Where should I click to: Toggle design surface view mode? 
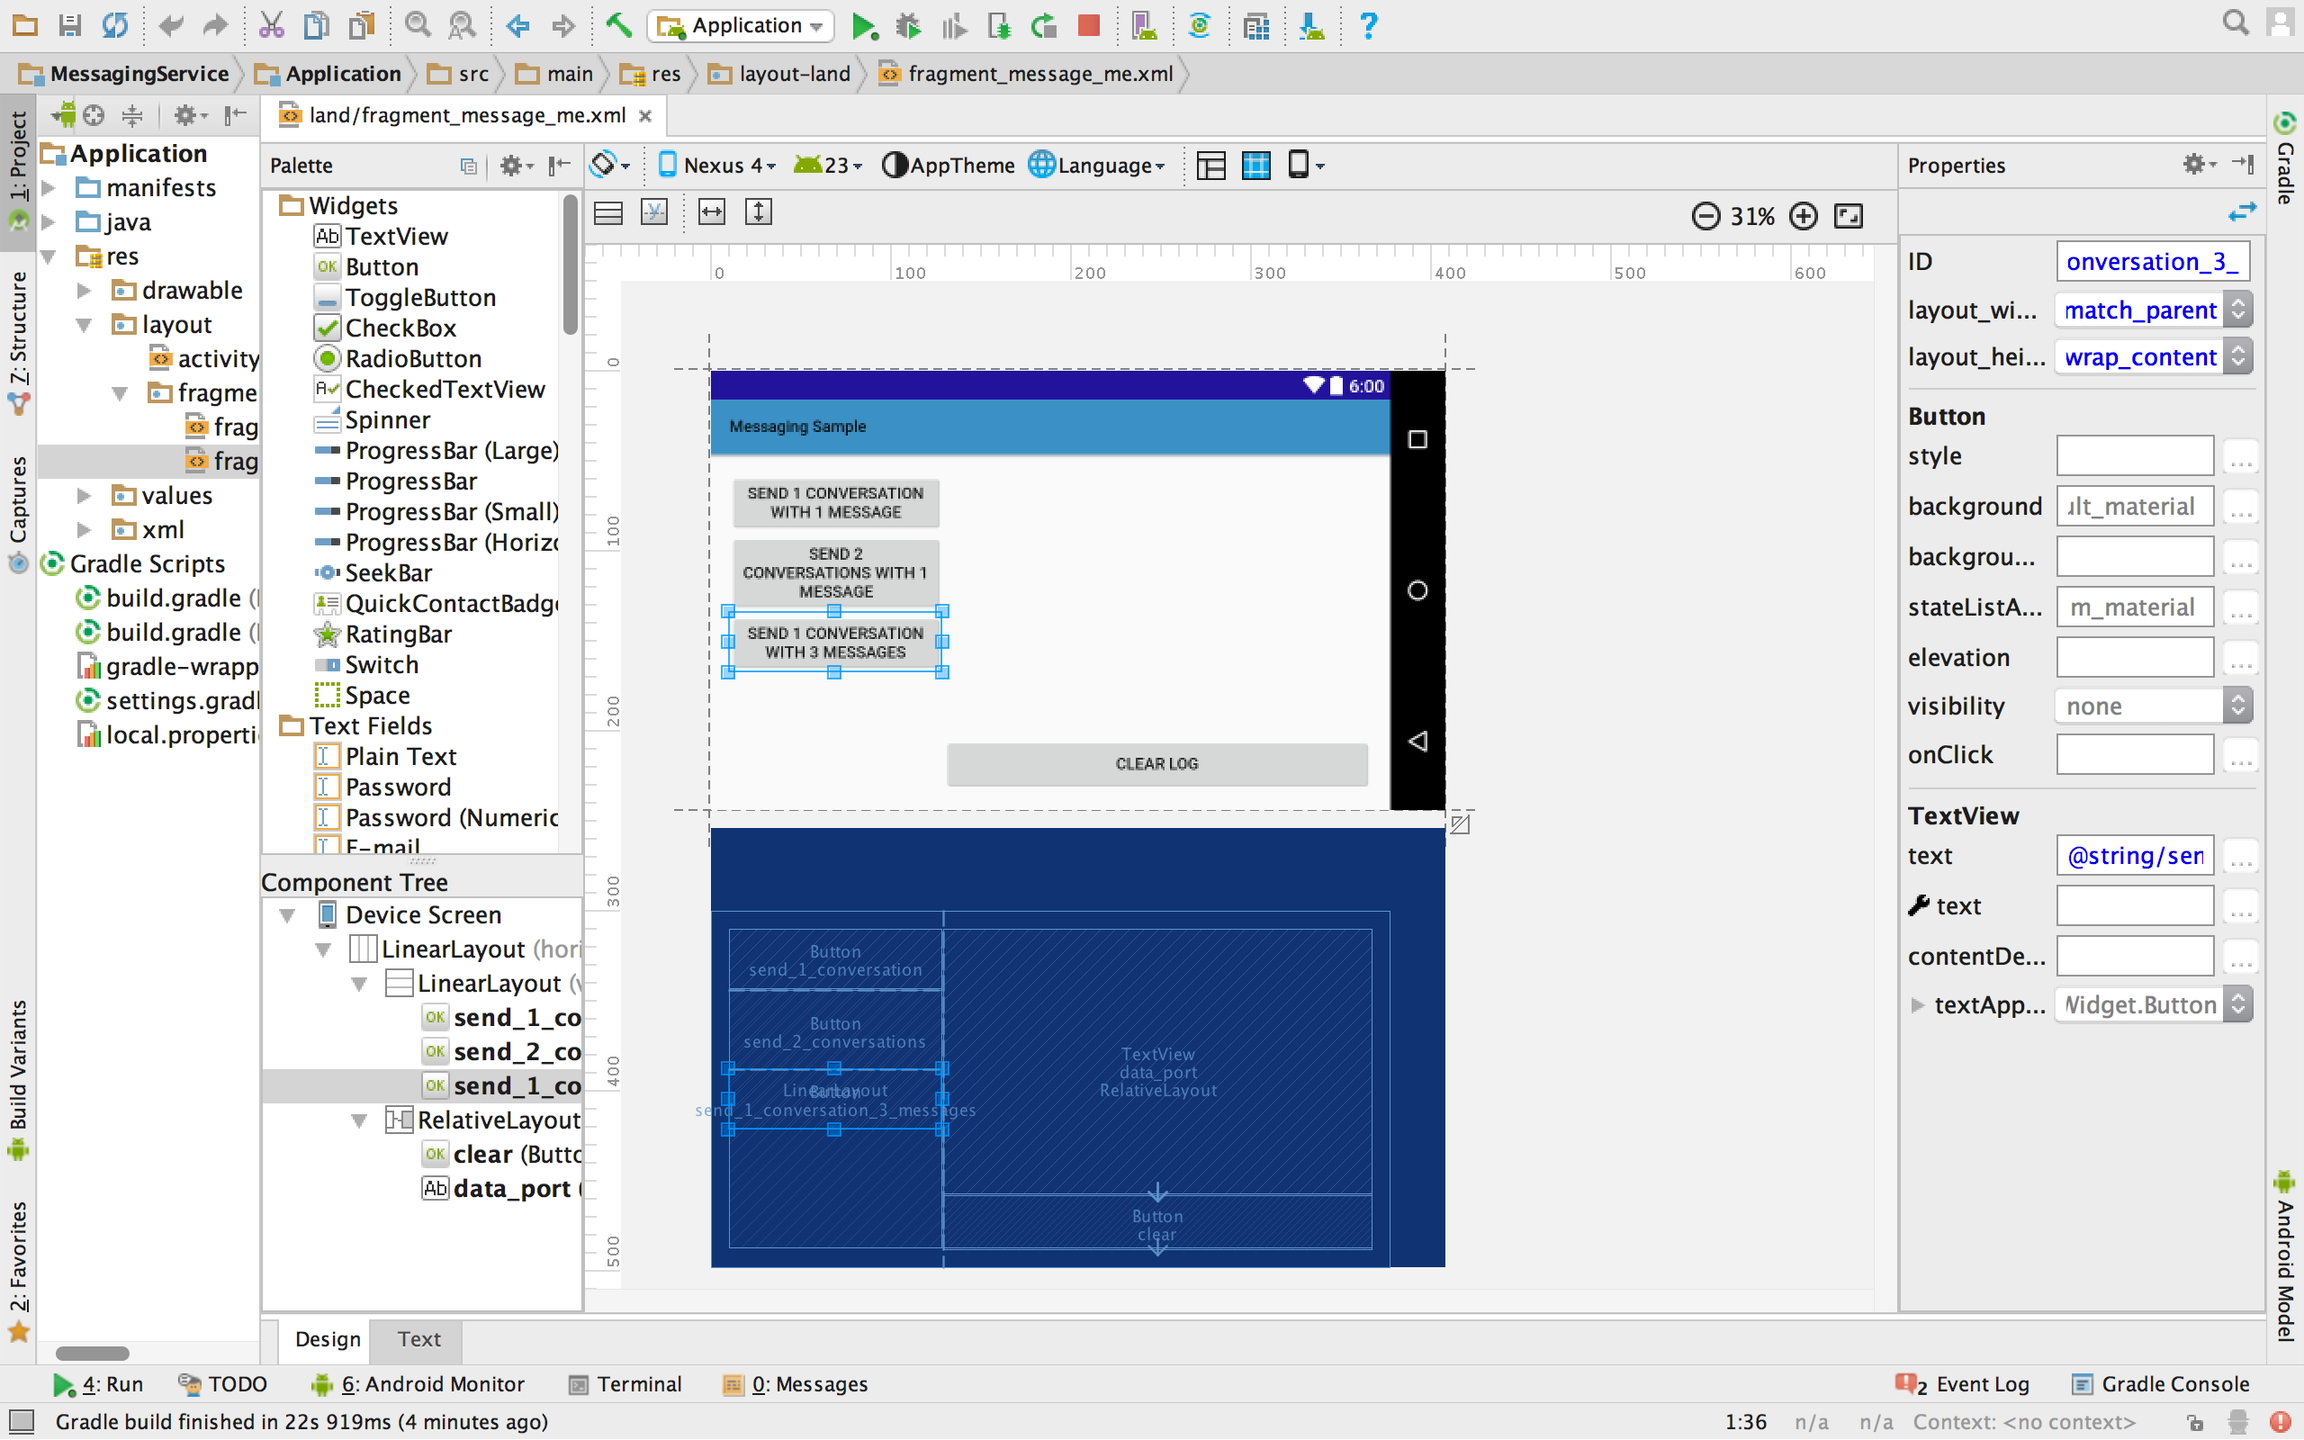pyautogui.click(x=1211, y=165)
